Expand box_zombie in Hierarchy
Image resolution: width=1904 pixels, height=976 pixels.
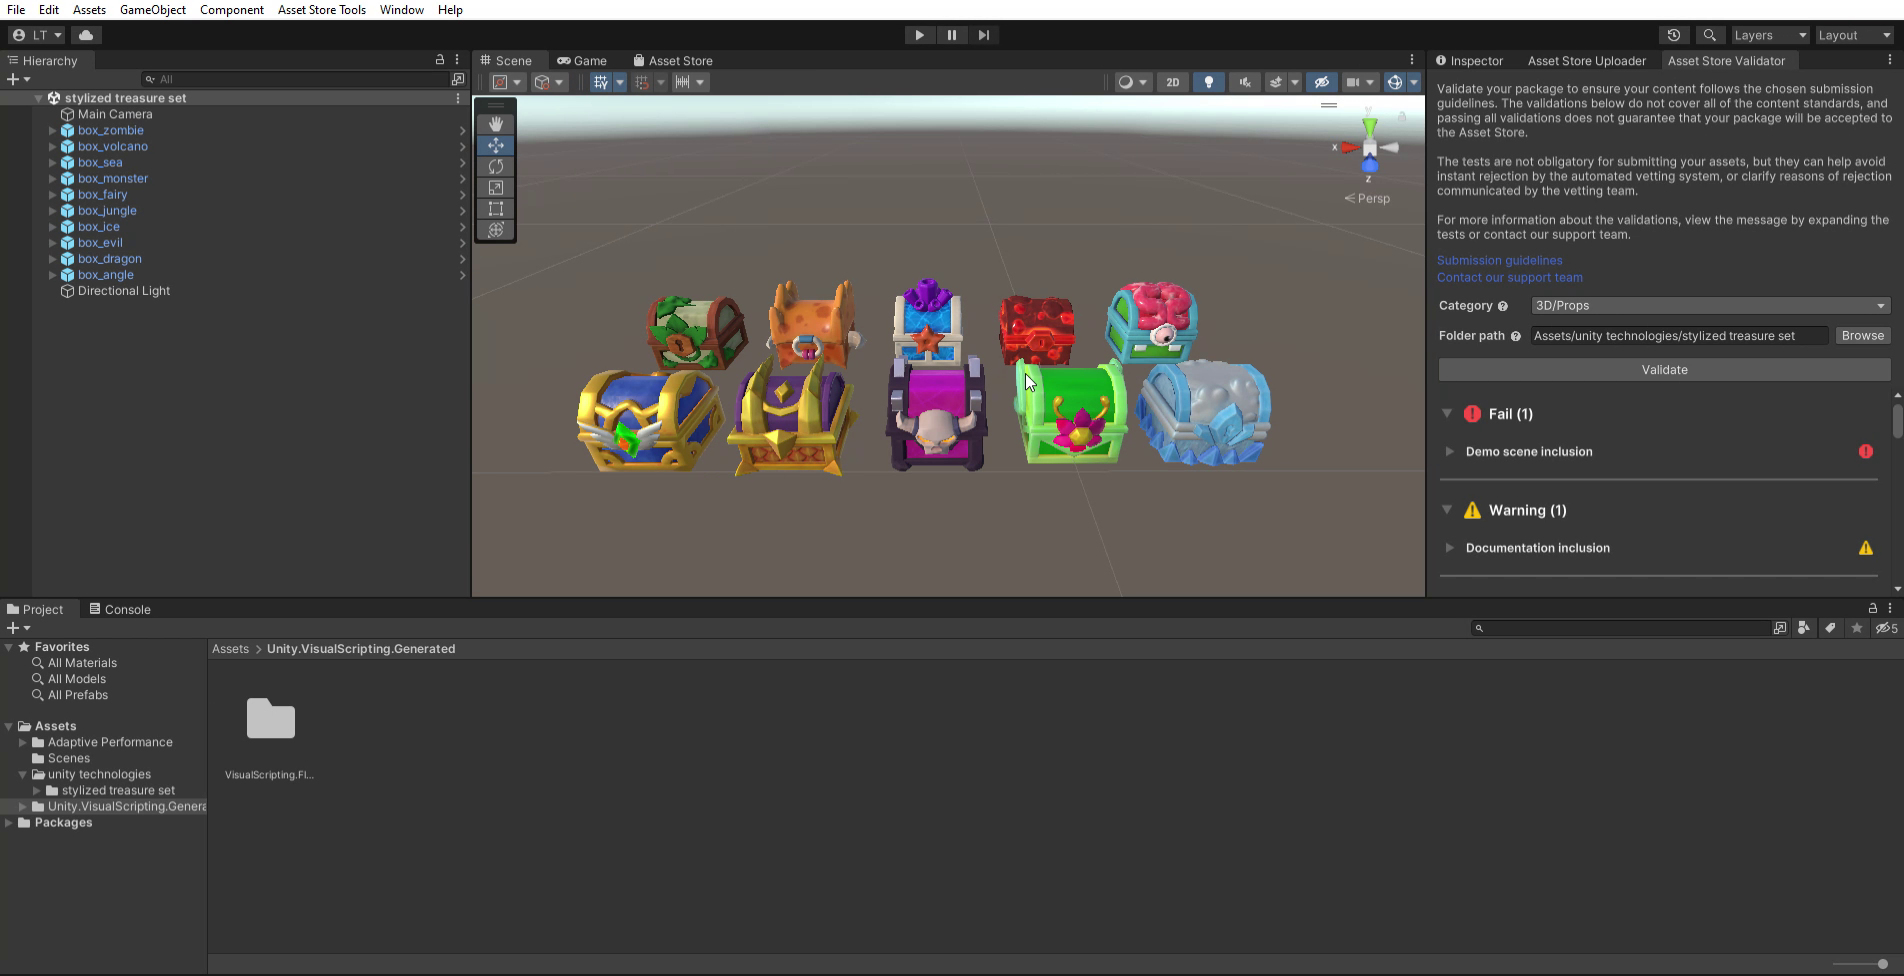pos(53,130)
